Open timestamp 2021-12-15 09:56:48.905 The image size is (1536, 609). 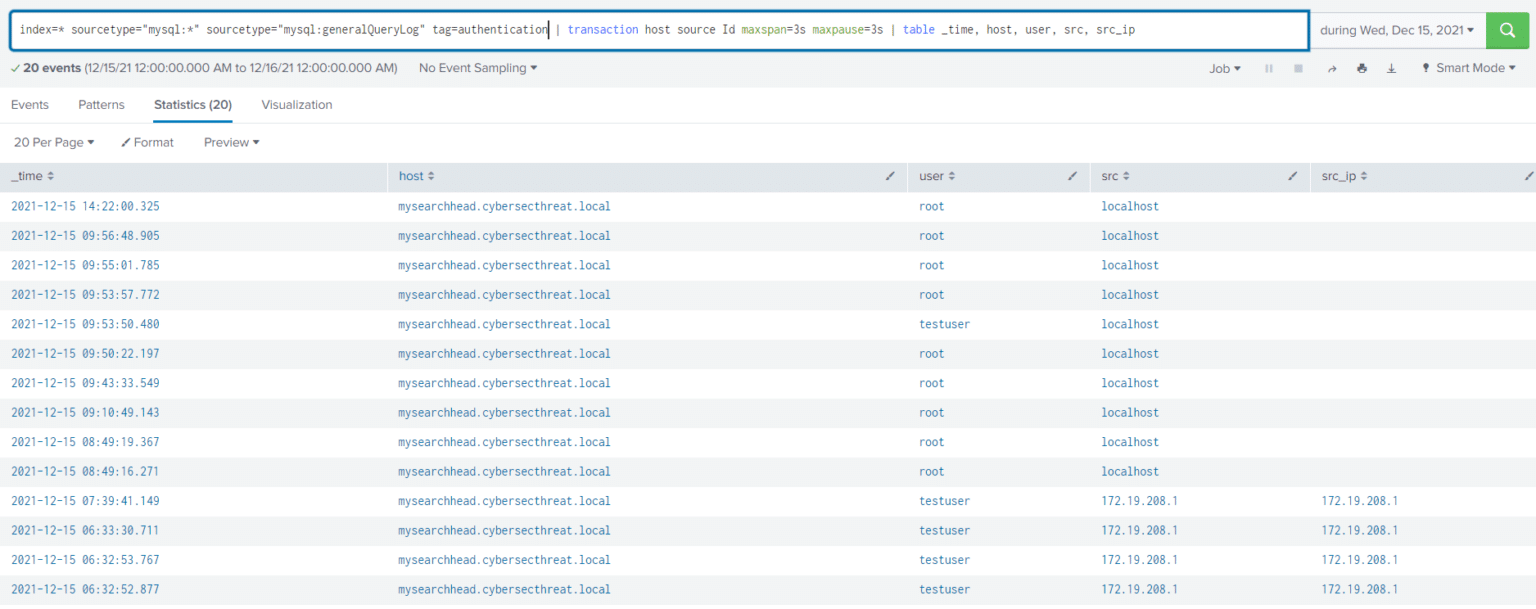[85, 236]
